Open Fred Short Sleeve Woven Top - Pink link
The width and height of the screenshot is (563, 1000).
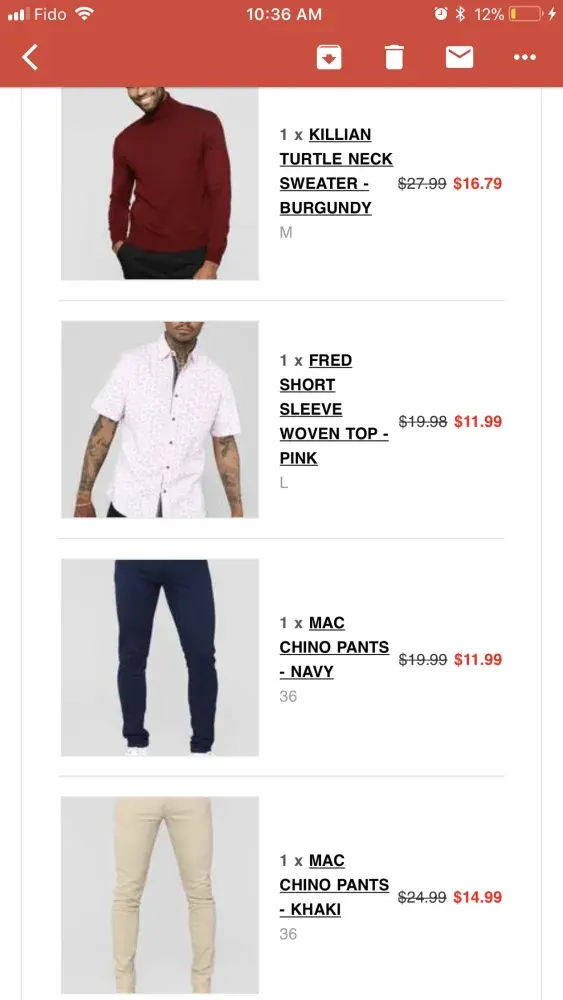pyautogui.click(x=333, y=409)
